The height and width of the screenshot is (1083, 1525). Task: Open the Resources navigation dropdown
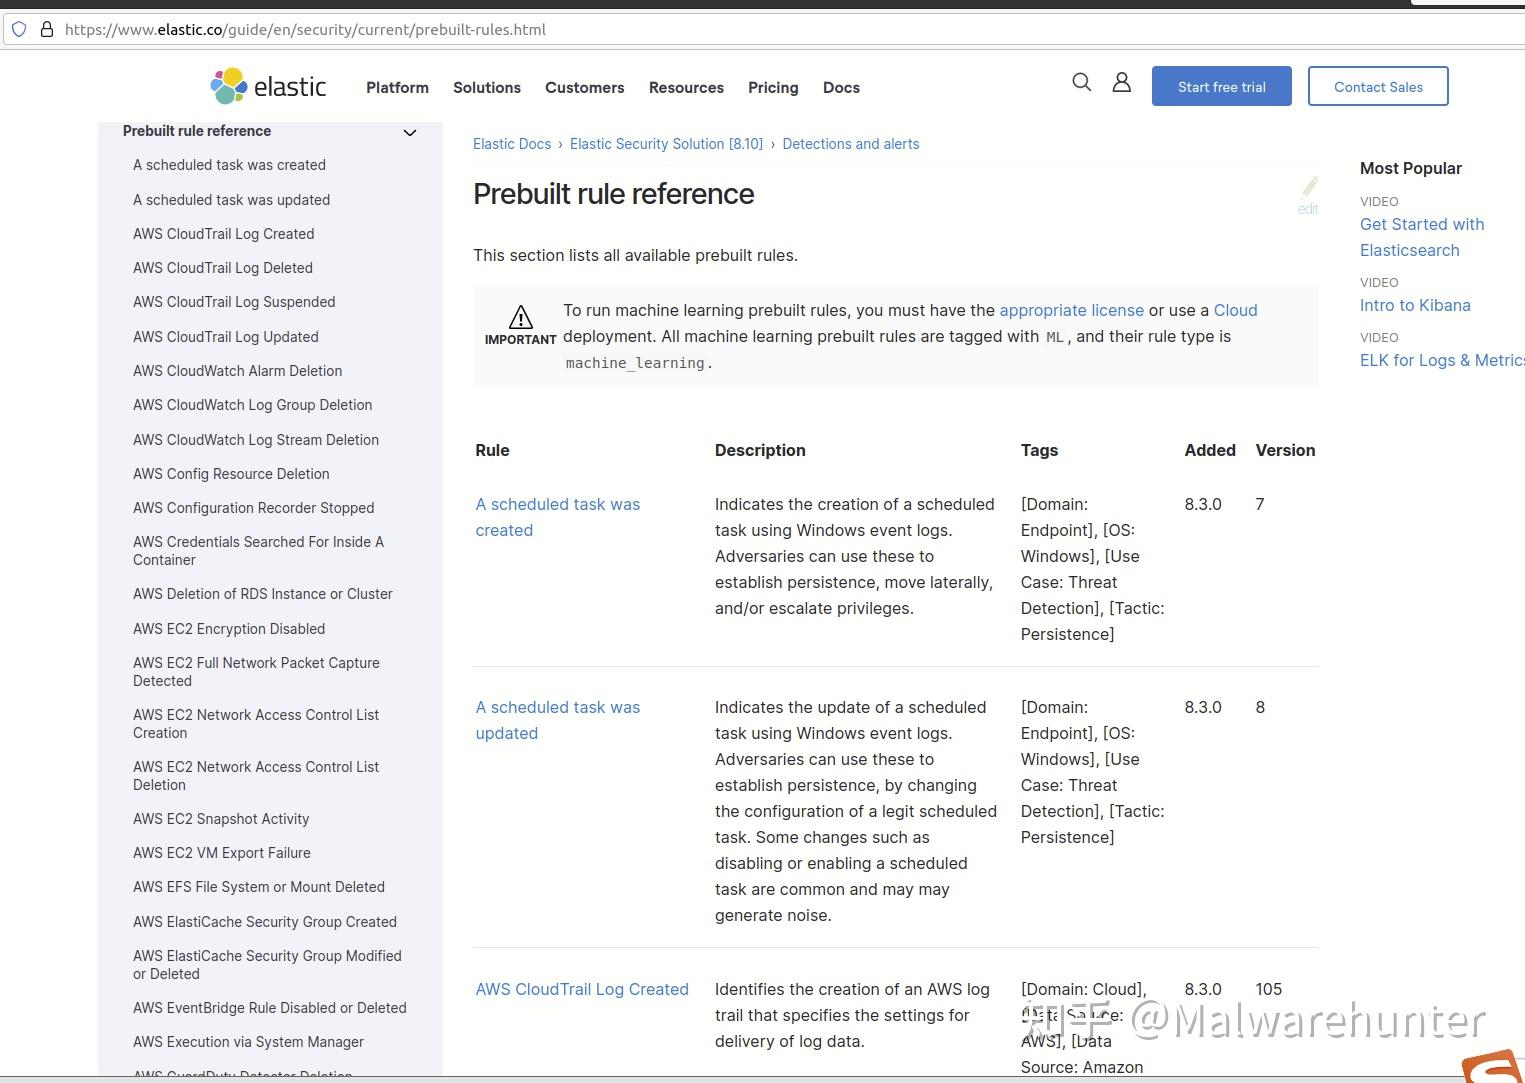click(x=686, y=88)
